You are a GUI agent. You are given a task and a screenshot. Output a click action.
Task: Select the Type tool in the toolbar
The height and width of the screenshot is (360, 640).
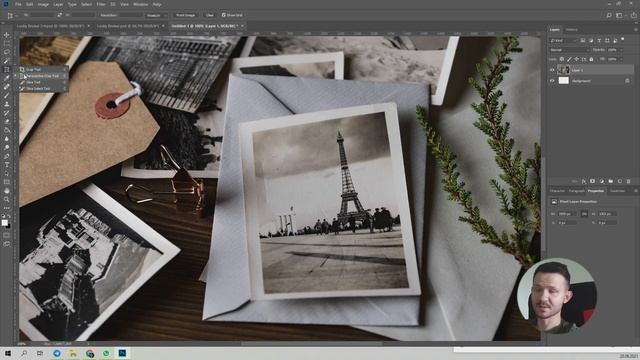[7, 164]
